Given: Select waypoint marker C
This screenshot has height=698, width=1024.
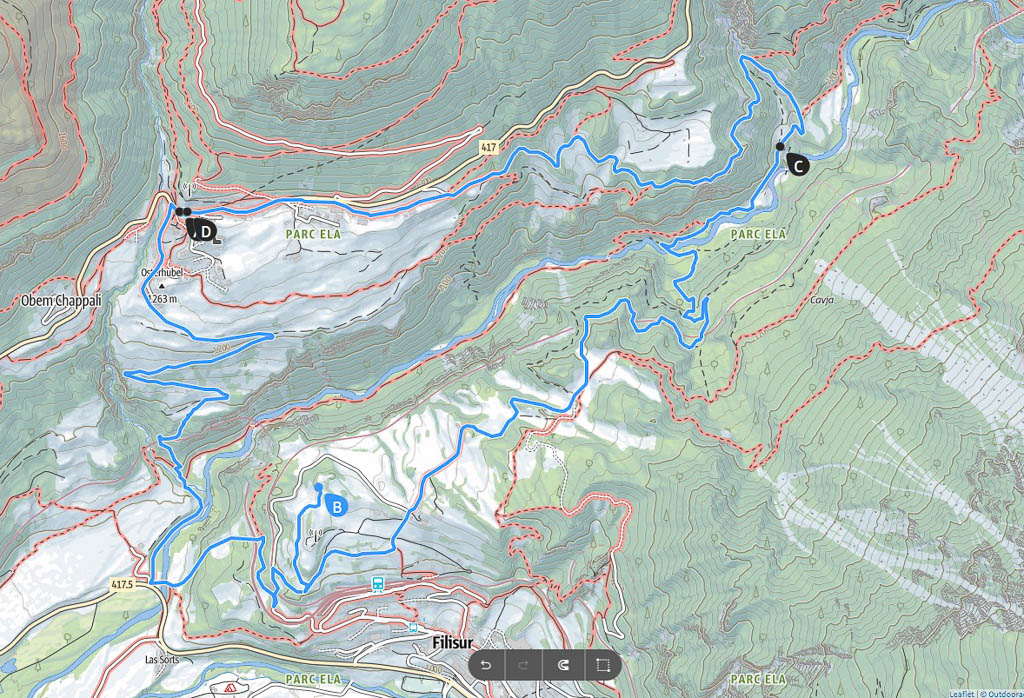Looking at the screenshot, I should pyautogui.click(x=797, y=165).
